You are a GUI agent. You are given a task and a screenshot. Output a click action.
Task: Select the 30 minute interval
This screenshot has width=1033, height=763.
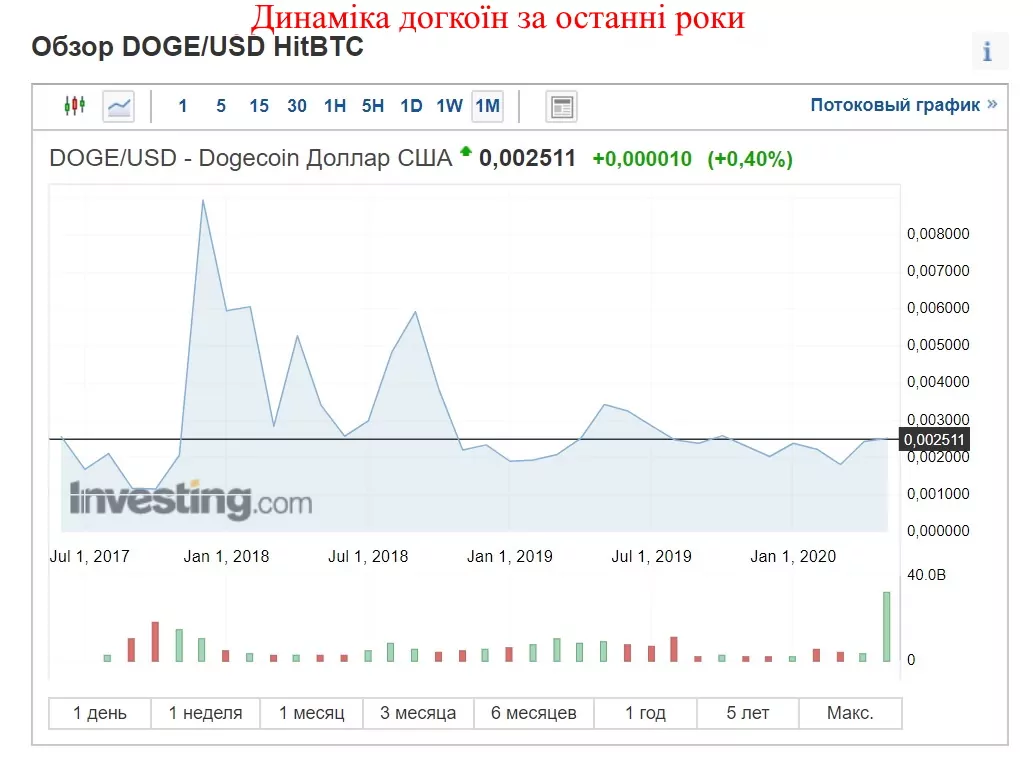pos(297,105)
